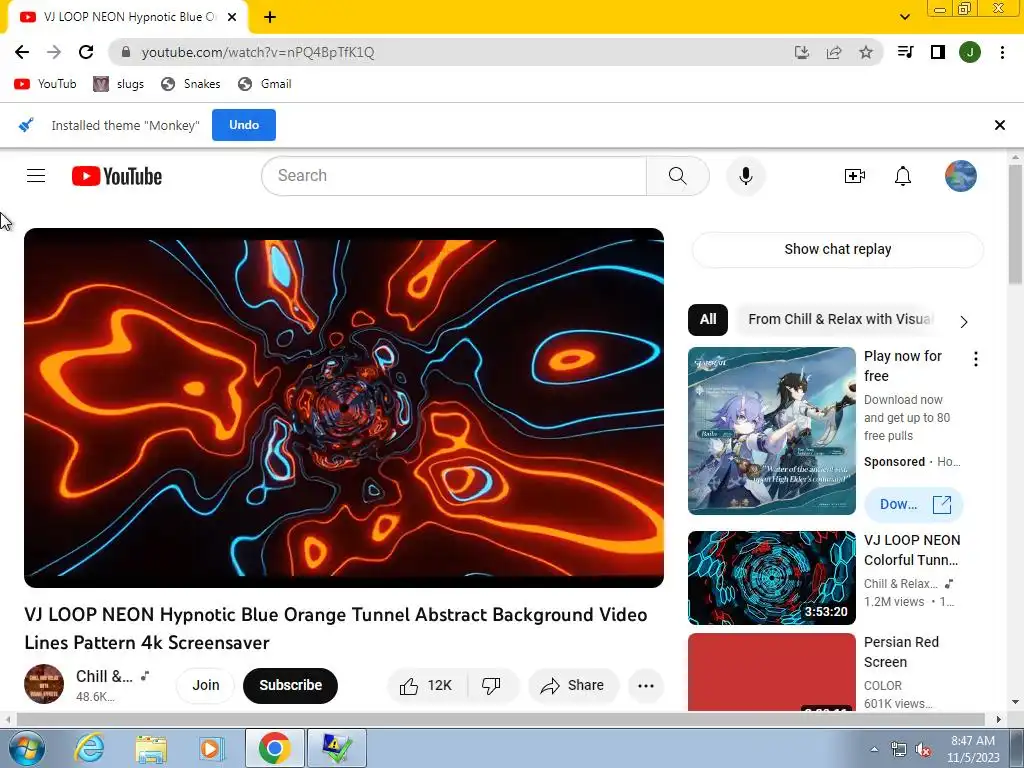
Task: Open VJ LOOP NEON Colorful Tunnel thumbnail
Action: [772, 577]
